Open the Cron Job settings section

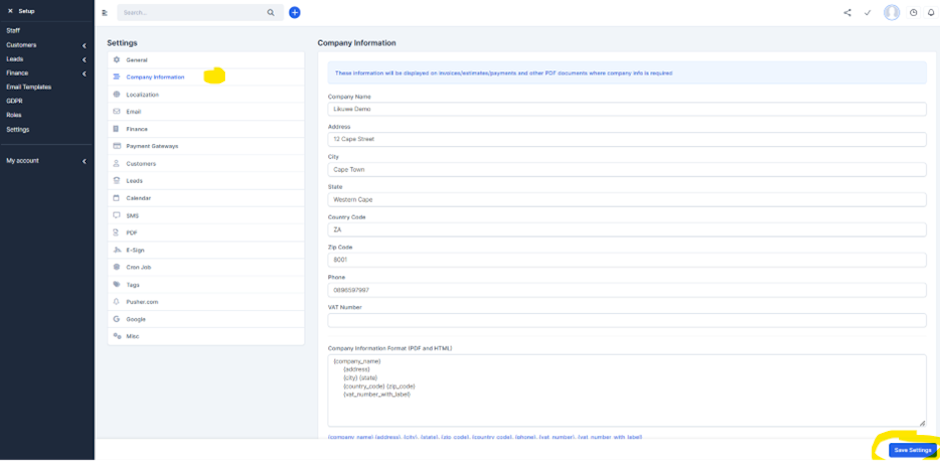pos(139,267)
